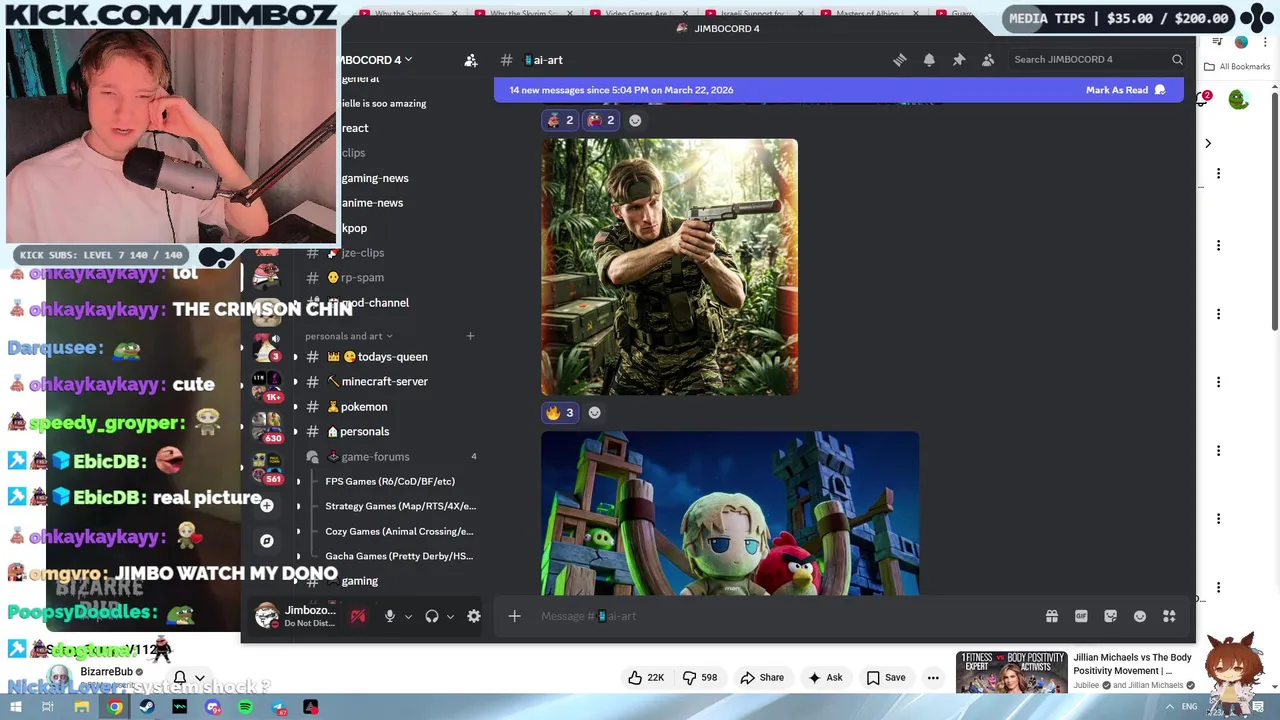Focus the Search JIMBOCORD 4 field

point(1097,59)
